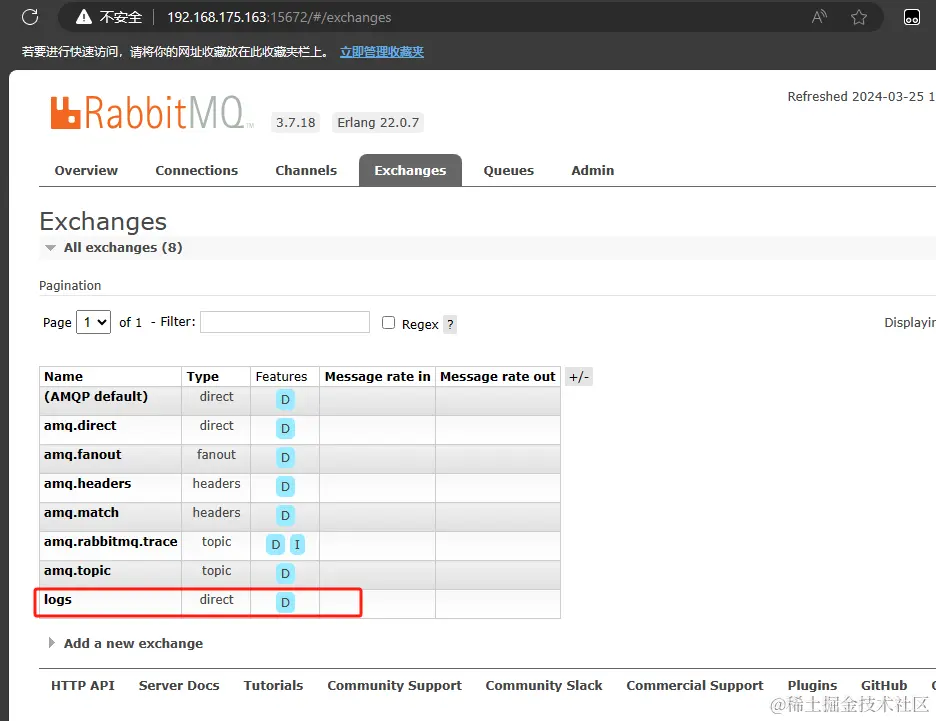This screenshot has height=721, width=936.
Task: Add the page to favorites with the star icon
Action: click(859, 17)
